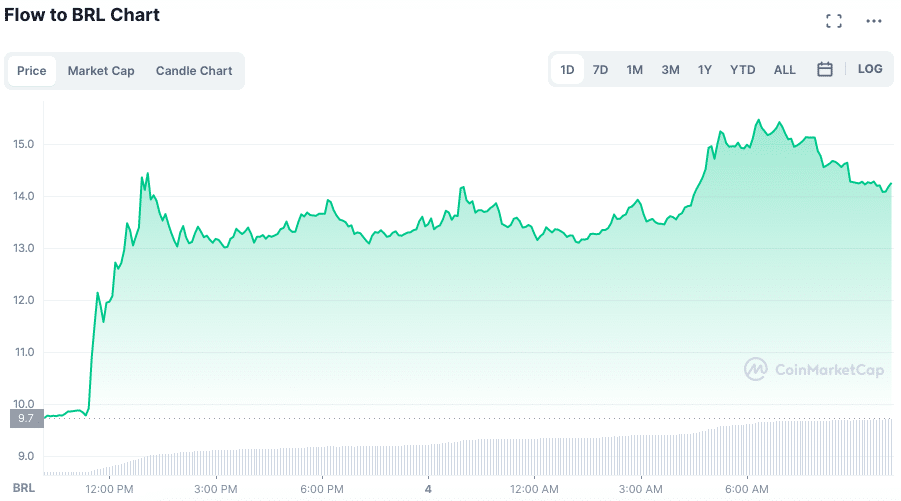Toggle LOG scale on the chart
Image resolution: width=901 pixels, height=501 pixels.
click(x=870, y=70)
